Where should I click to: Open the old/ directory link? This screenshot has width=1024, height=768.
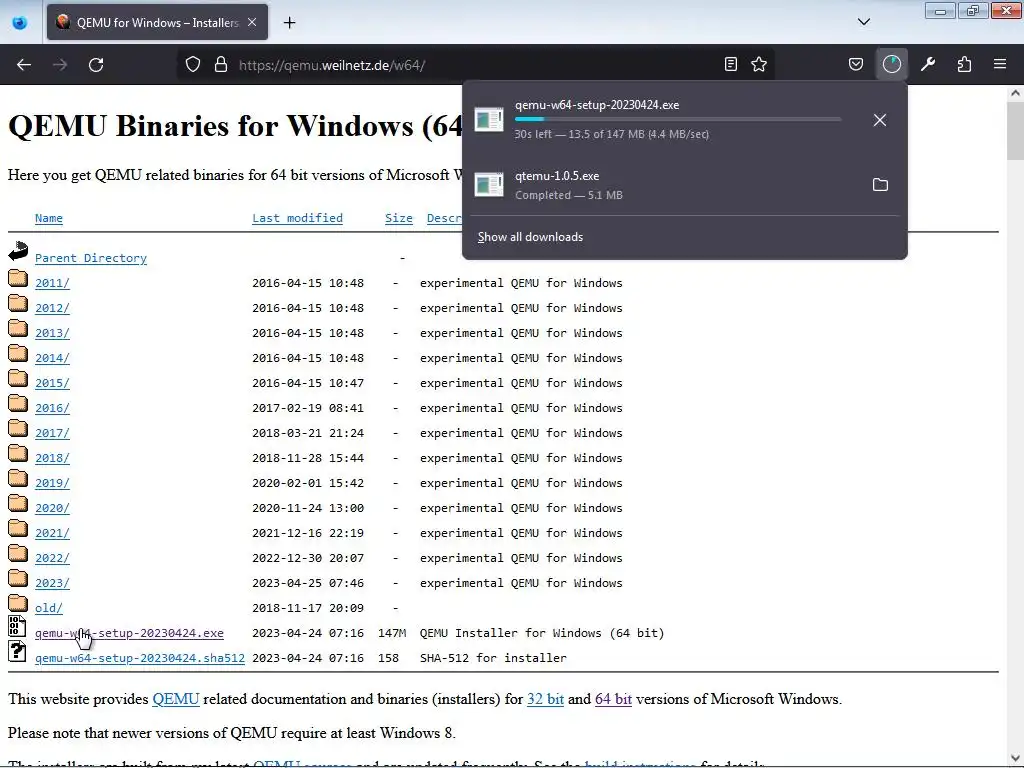[x=49, y=608]
